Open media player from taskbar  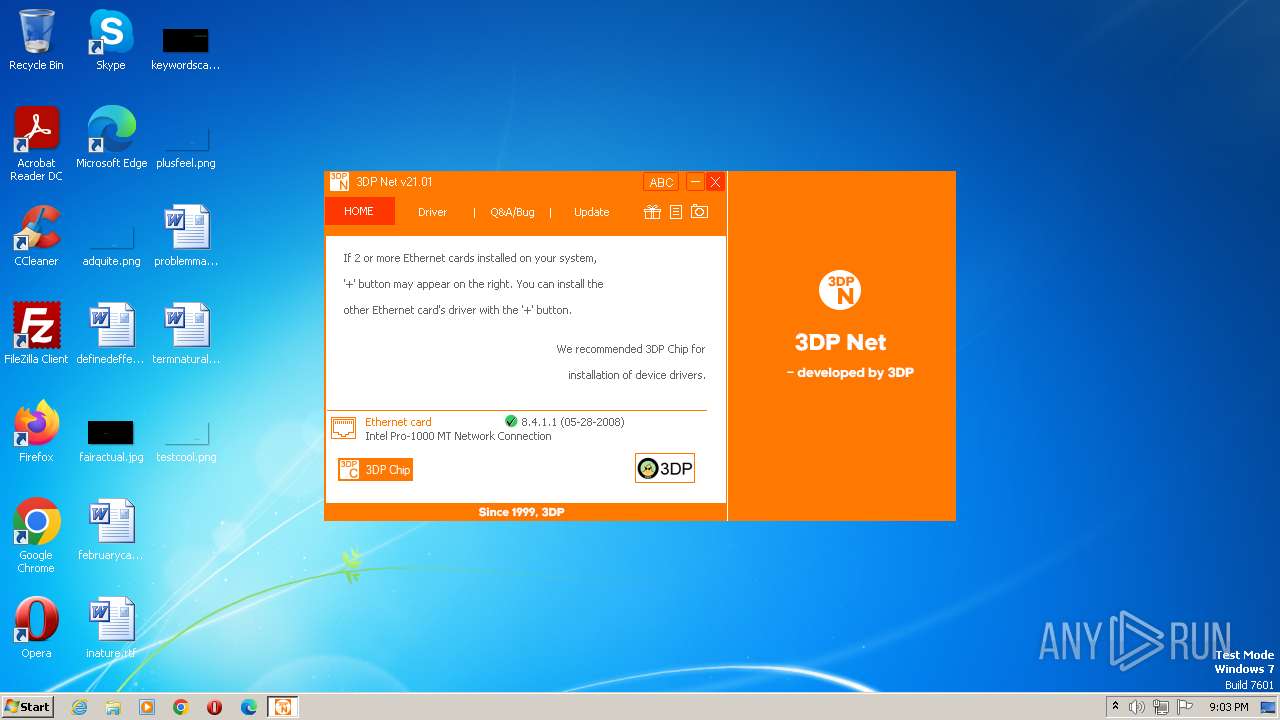(x=147, y=707)
